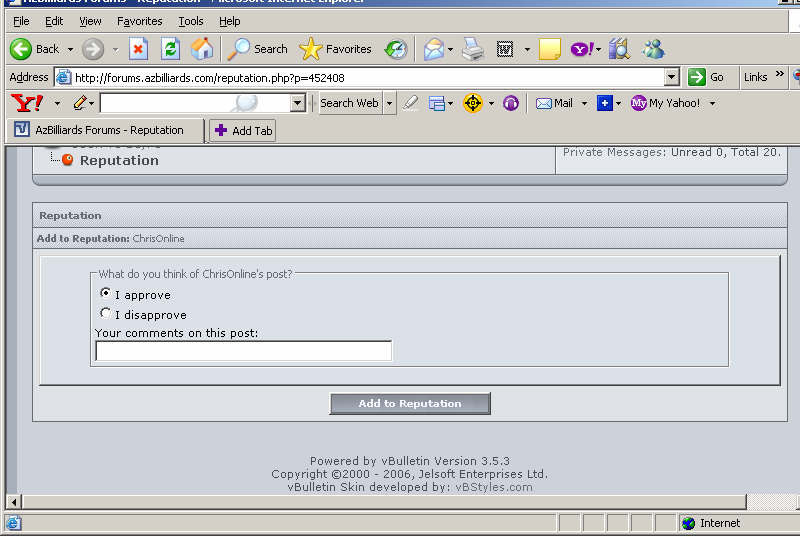Image resolution: width=800 pixels, height=538 pixels.
Task: Click the Stop loading icon
Action: [138, 49]
